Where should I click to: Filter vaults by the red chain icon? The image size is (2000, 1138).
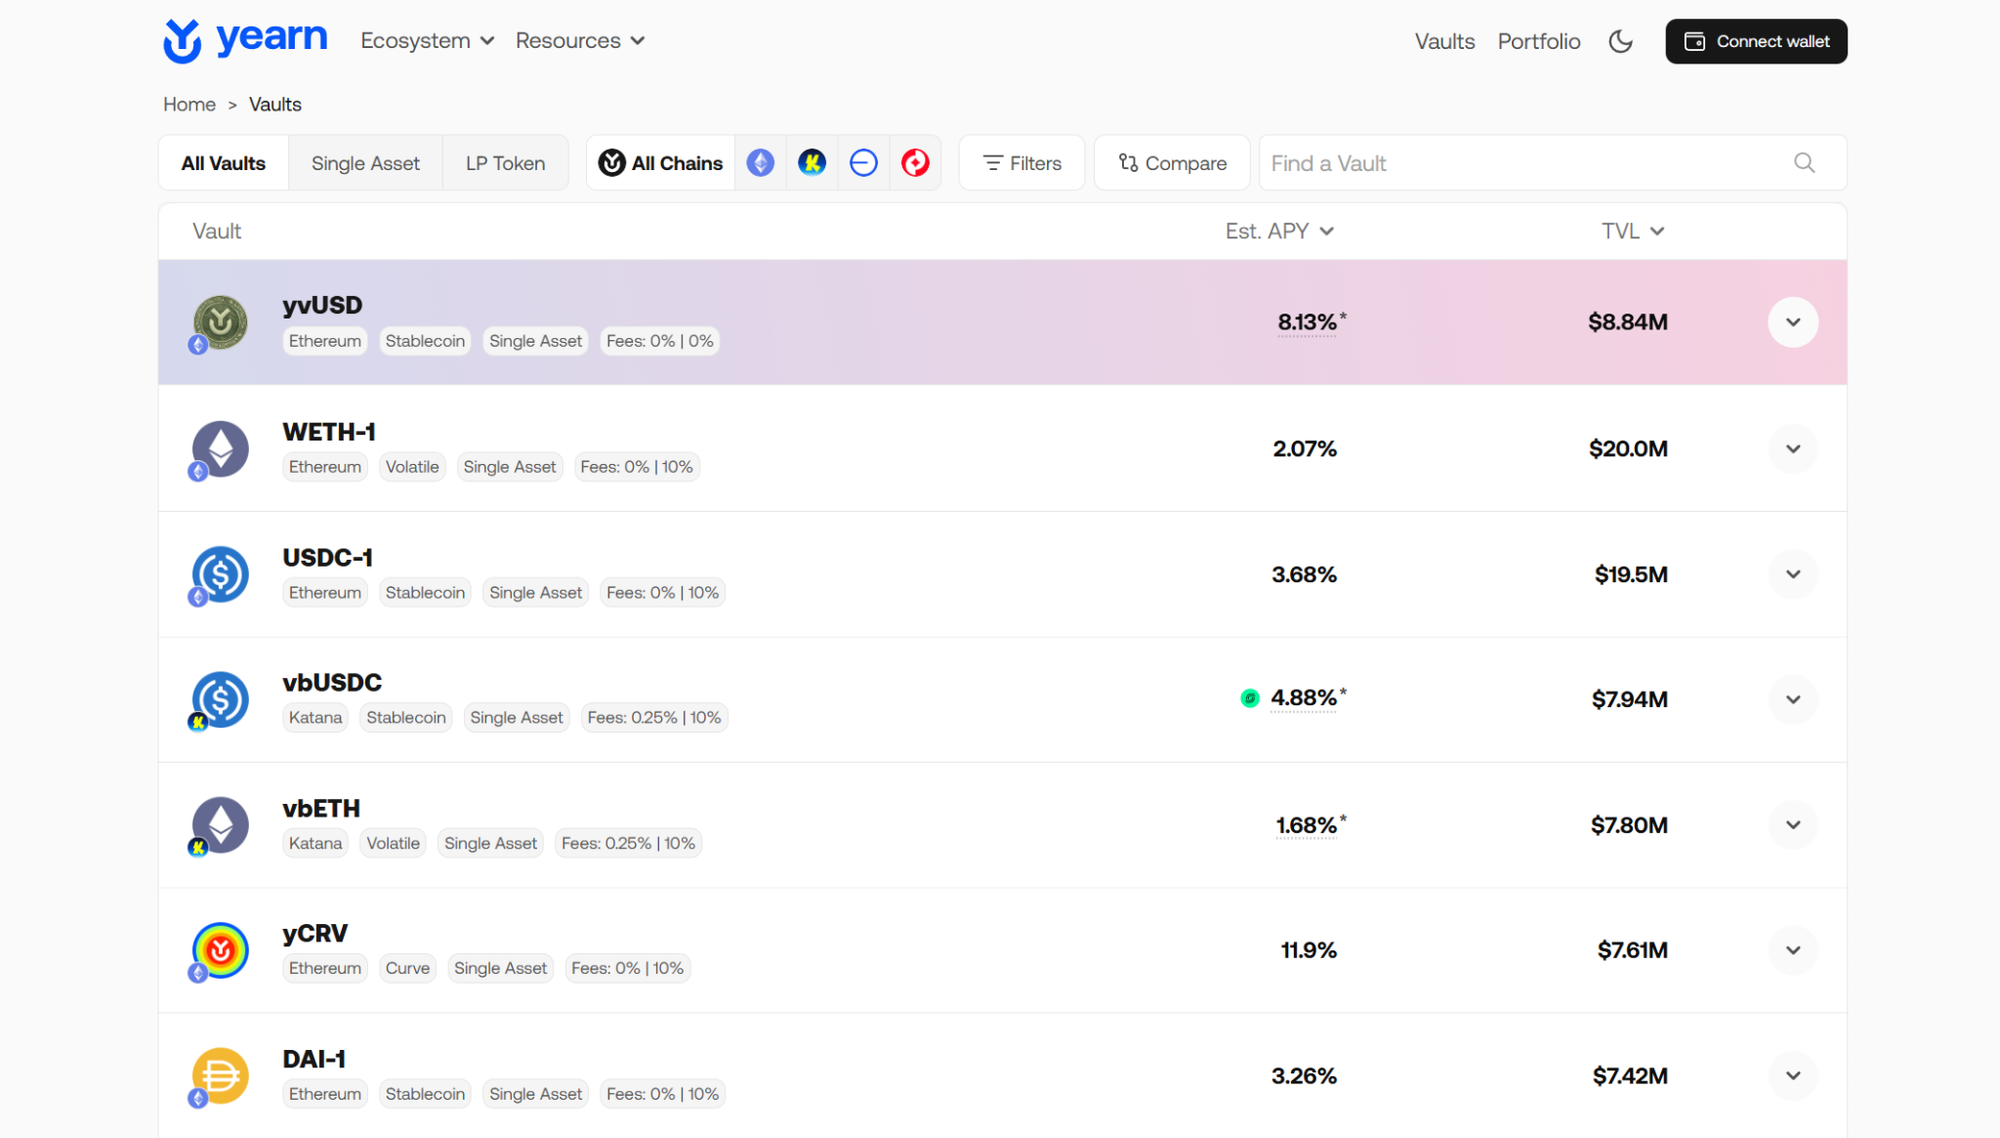[x=915, y=163]
